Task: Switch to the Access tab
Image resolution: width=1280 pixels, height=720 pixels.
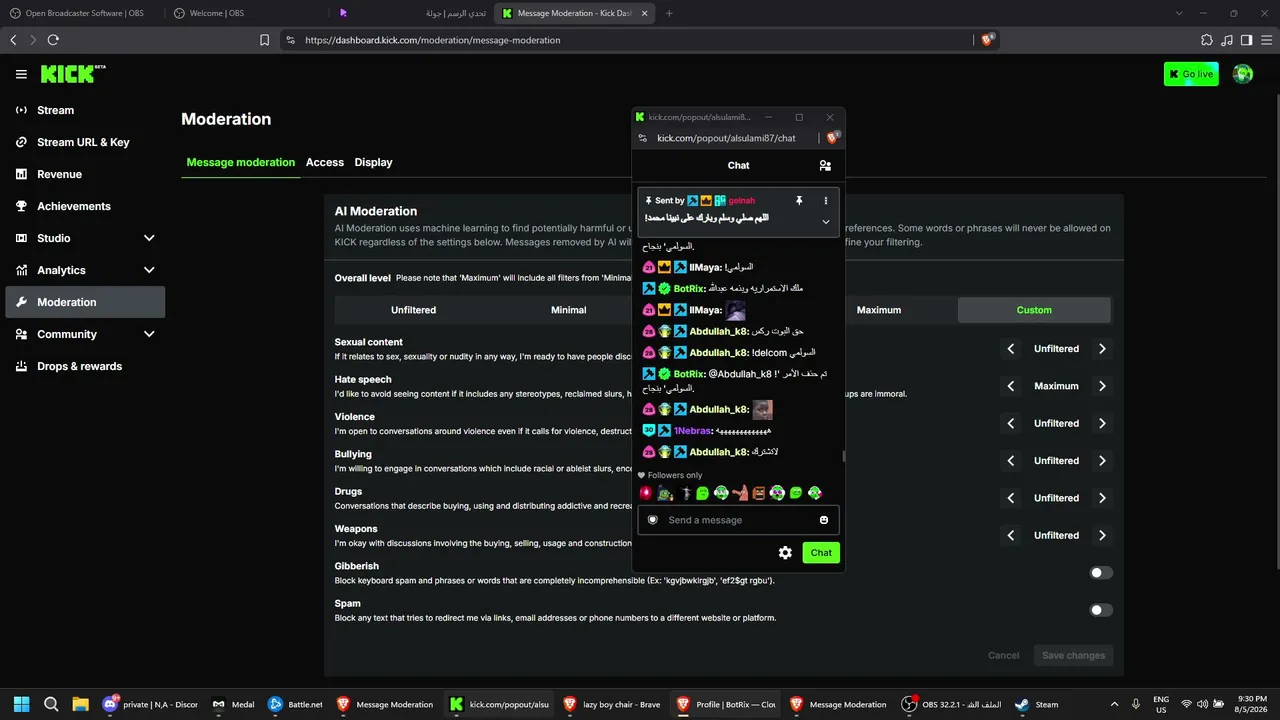Action: 325,162
